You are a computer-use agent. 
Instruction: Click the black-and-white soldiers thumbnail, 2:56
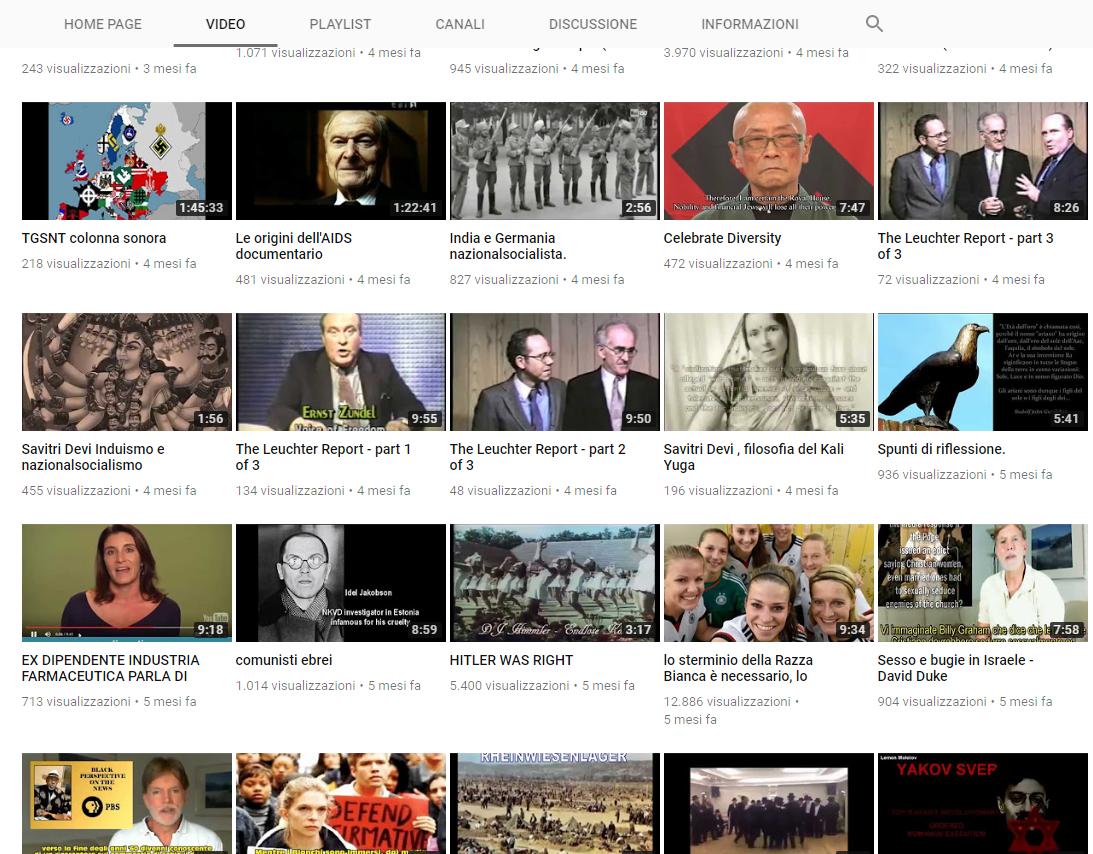pyautogui.click(x=554, y=160)
